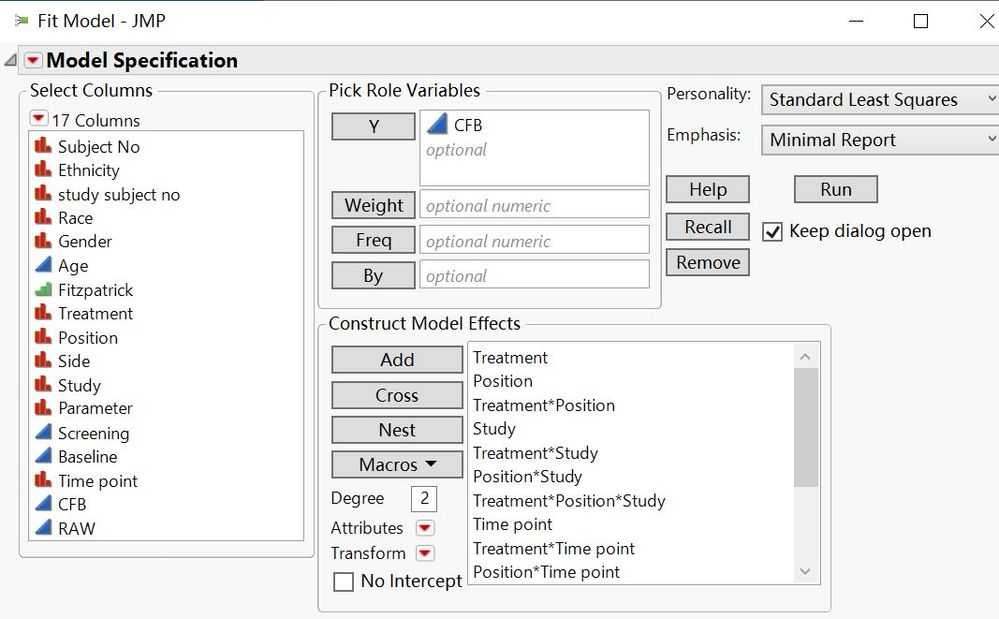Open the 17 Columns red triangle menu
Screen dimensions: 999x619
pyautogui.click(x=39, y=119)
